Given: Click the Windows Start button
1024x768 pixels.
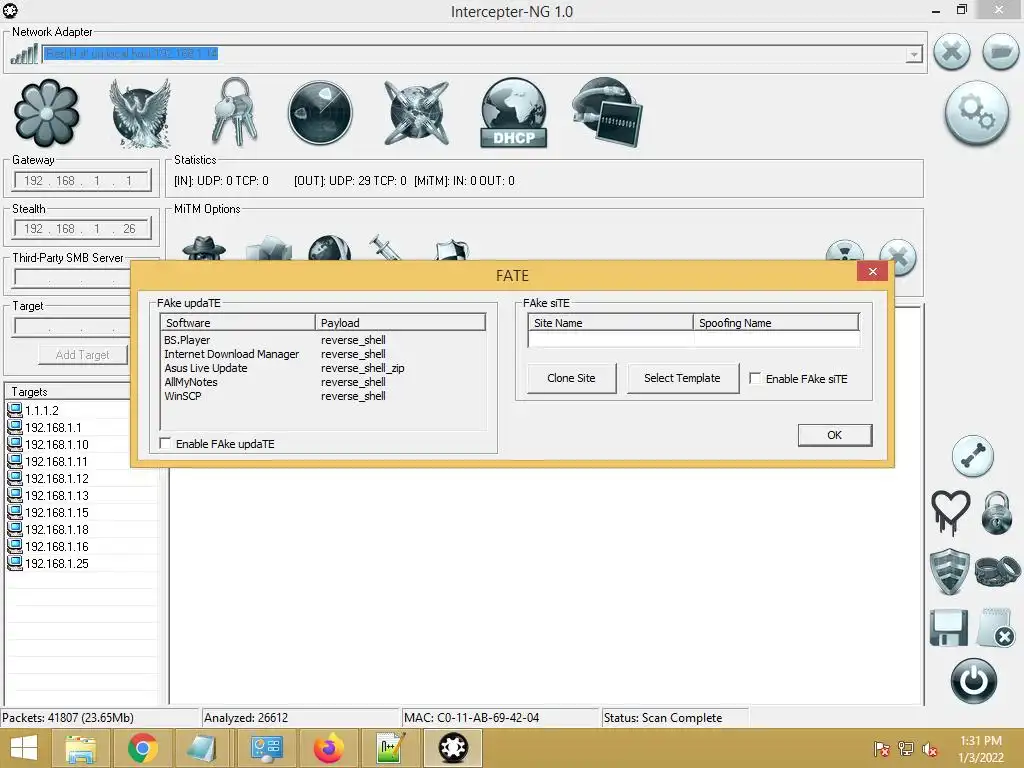Looking at the screenshot, I should (24, 748).
